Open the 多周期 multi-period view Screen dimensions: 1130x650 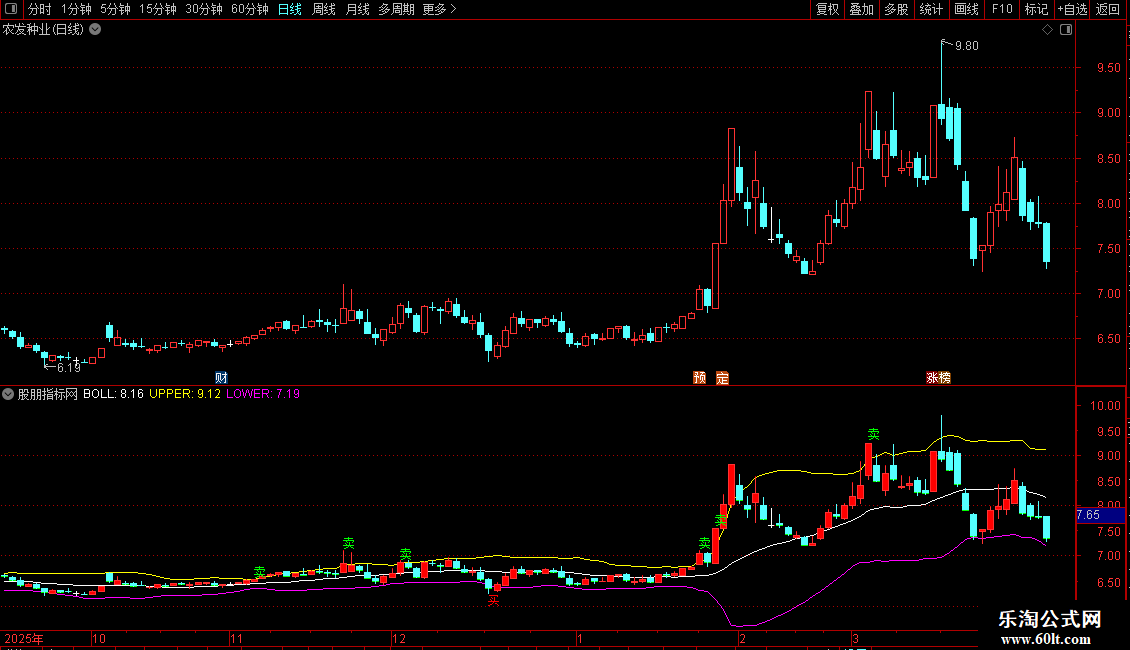396,9
